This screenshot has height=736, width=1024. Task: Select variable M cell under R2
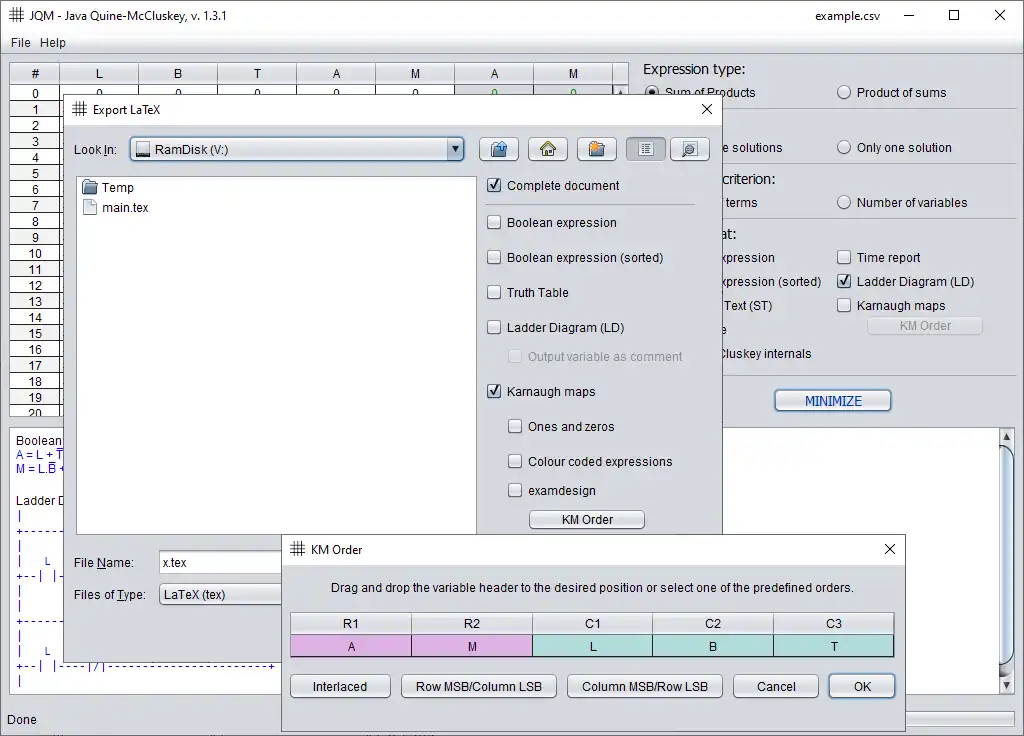click(x=472, y=647)
